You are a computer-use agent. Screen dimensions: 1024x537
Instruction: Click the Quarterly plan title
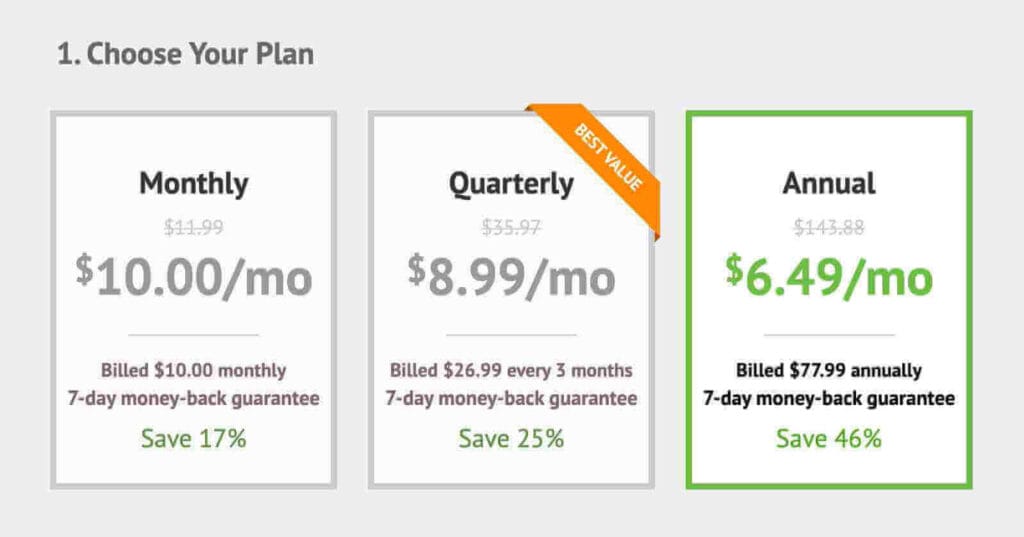click(511, 184)
